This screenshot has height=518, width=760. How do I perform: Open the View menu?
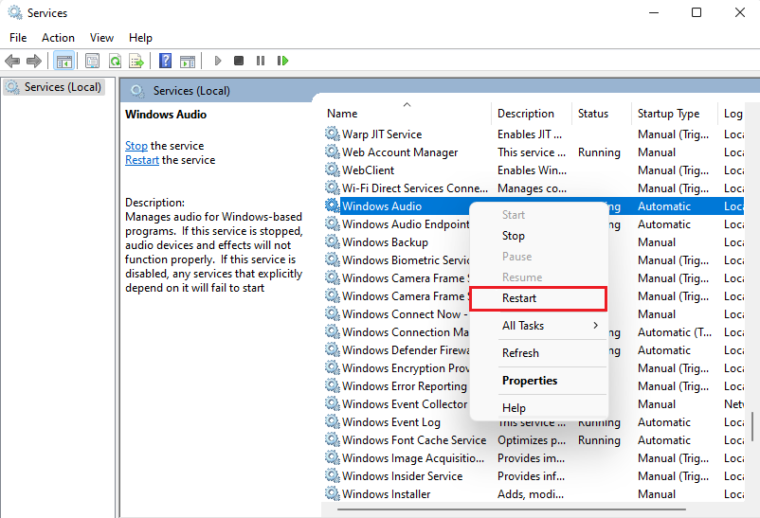[101, 38]
